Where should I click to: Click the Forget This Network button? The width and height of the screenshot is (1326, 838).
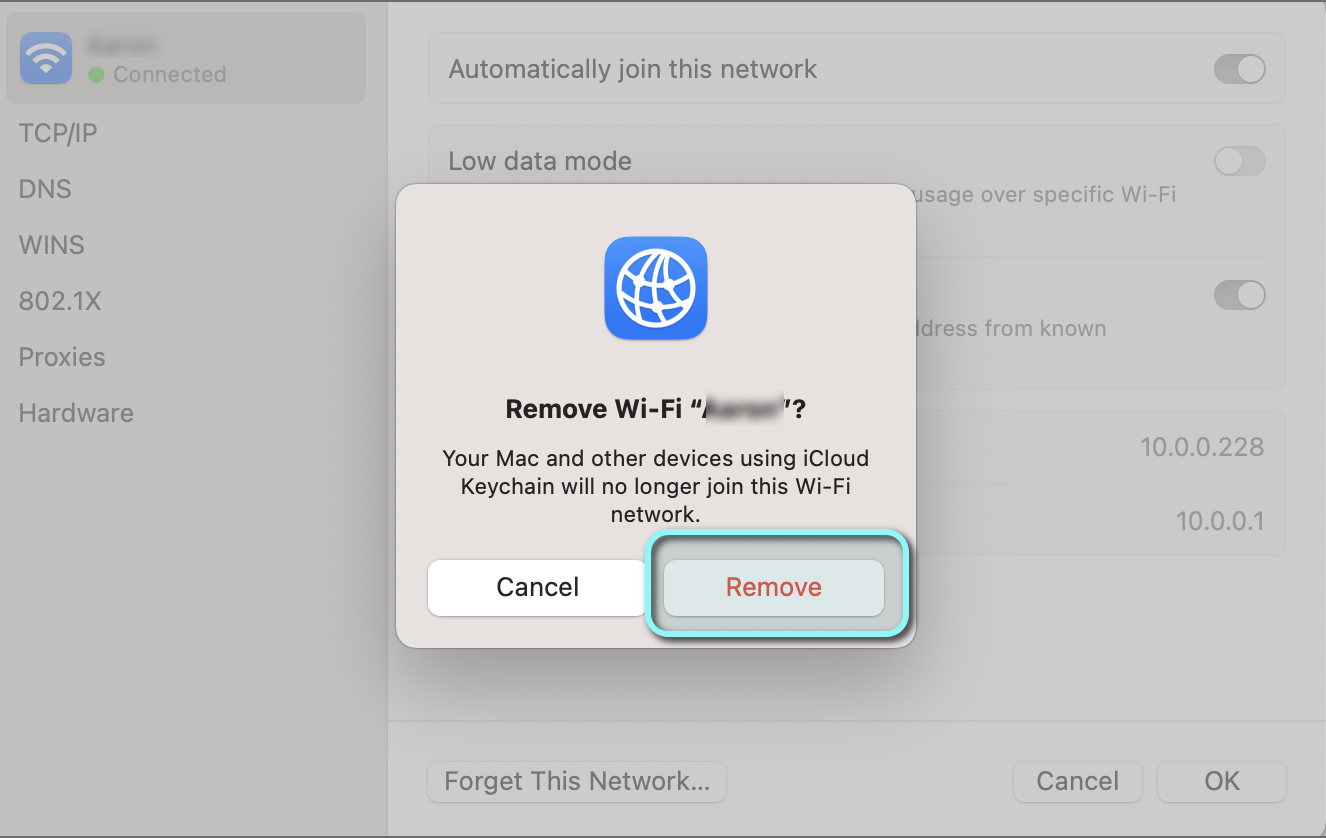pos(577,781)
